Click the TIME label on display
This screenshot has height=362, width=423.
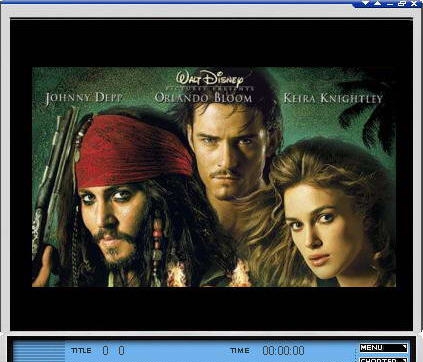pyautogui.click(x=240, y=351)
